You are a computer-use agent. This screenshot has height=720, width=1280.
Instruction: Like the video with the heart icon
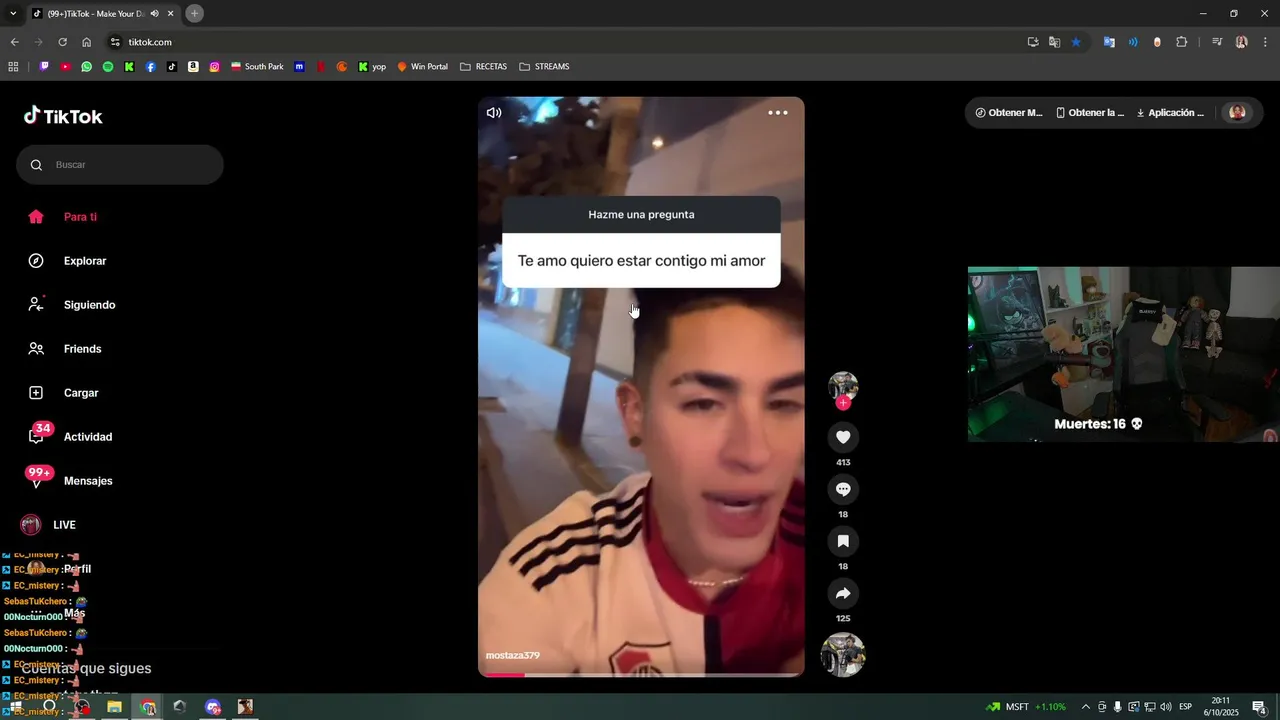click(x=843, y=437)
